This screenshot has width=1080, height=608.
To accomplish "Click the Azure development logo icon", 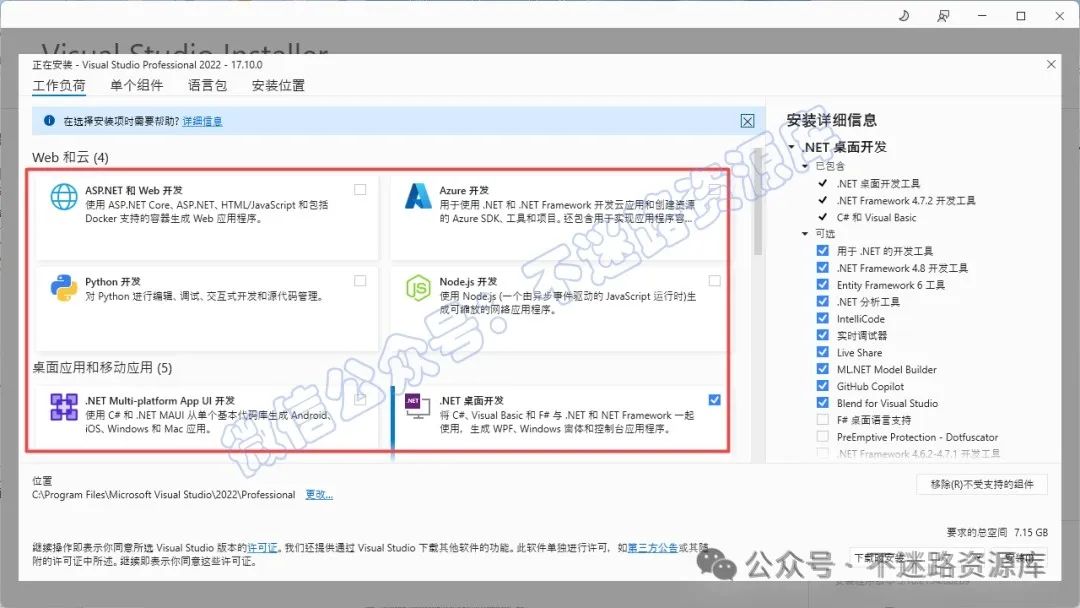I will tap(418, 196).
